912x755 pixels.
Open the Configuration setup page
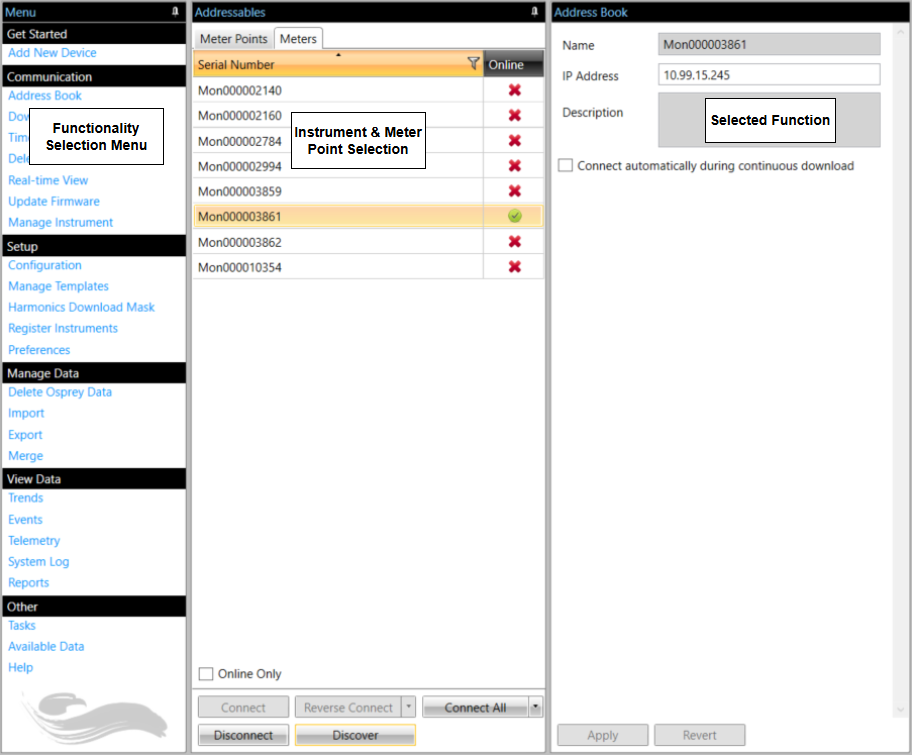pos(45,265)
